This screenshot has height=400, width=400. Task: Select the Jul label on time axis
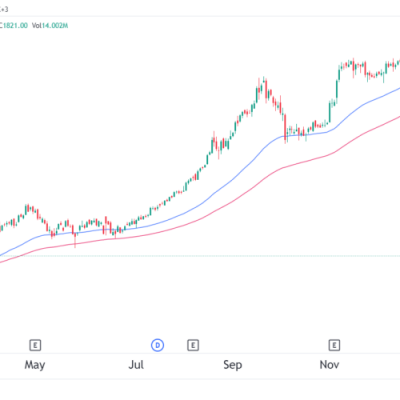tap(136, 365)
